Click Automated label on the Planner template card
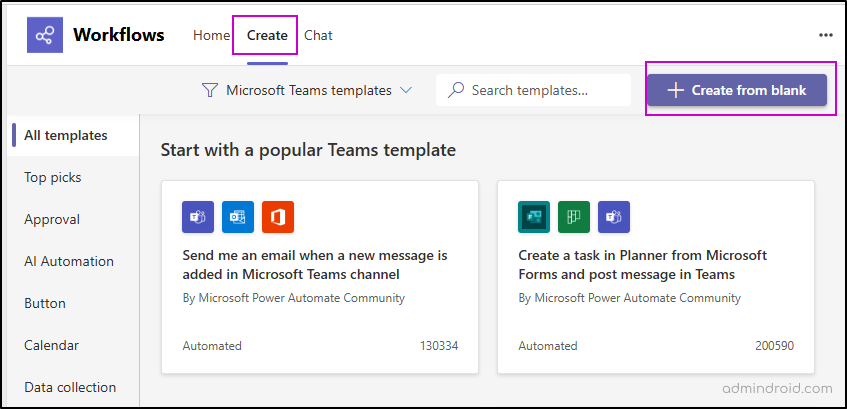Viewport: 847px width, 409px height. pyautogui.click(x=548, y=346)
